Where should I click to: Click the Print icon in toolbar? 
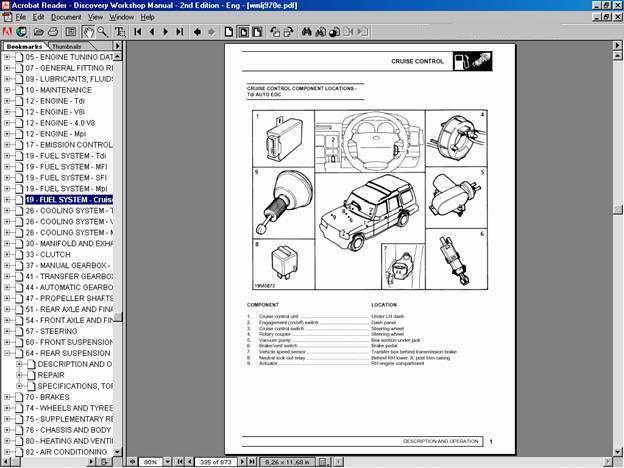(53, 32)
